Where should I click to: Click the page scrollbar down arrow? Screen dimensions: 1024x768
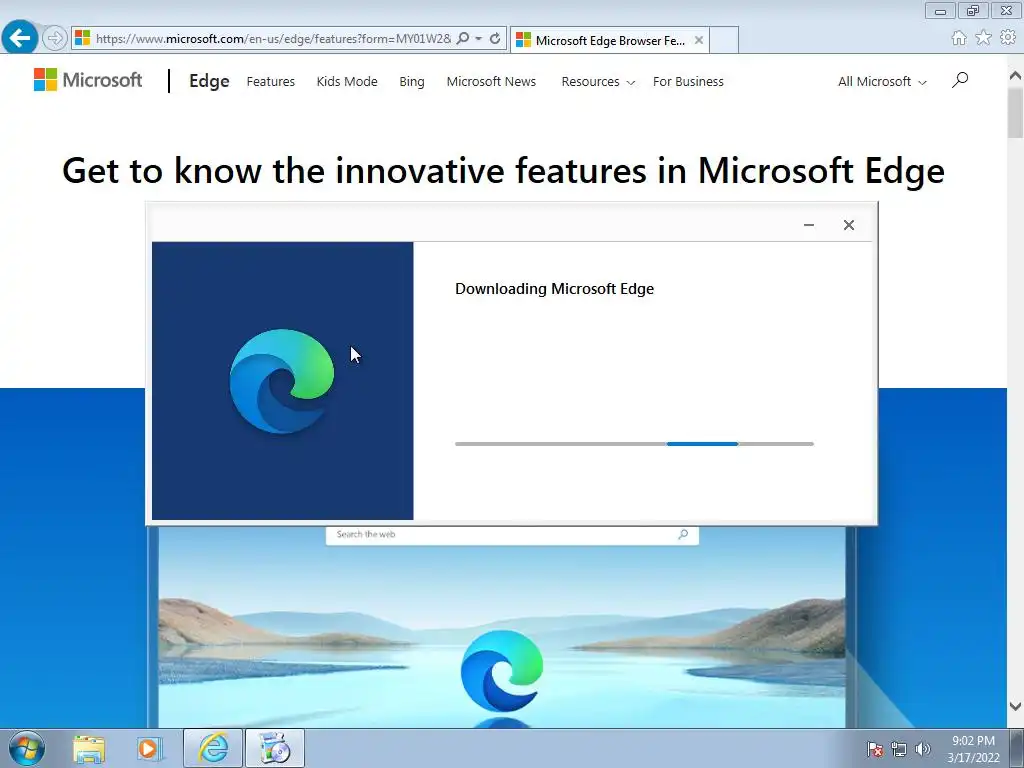coord(1016,707)
